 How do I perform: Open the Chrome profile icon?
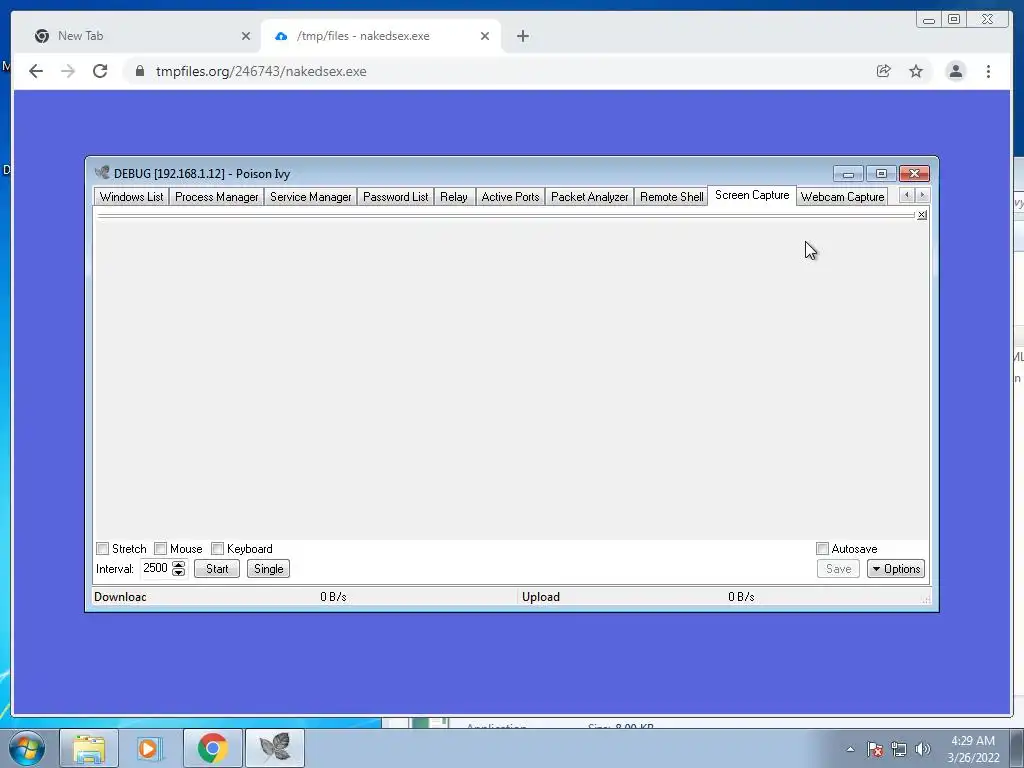tap(955, 71)
